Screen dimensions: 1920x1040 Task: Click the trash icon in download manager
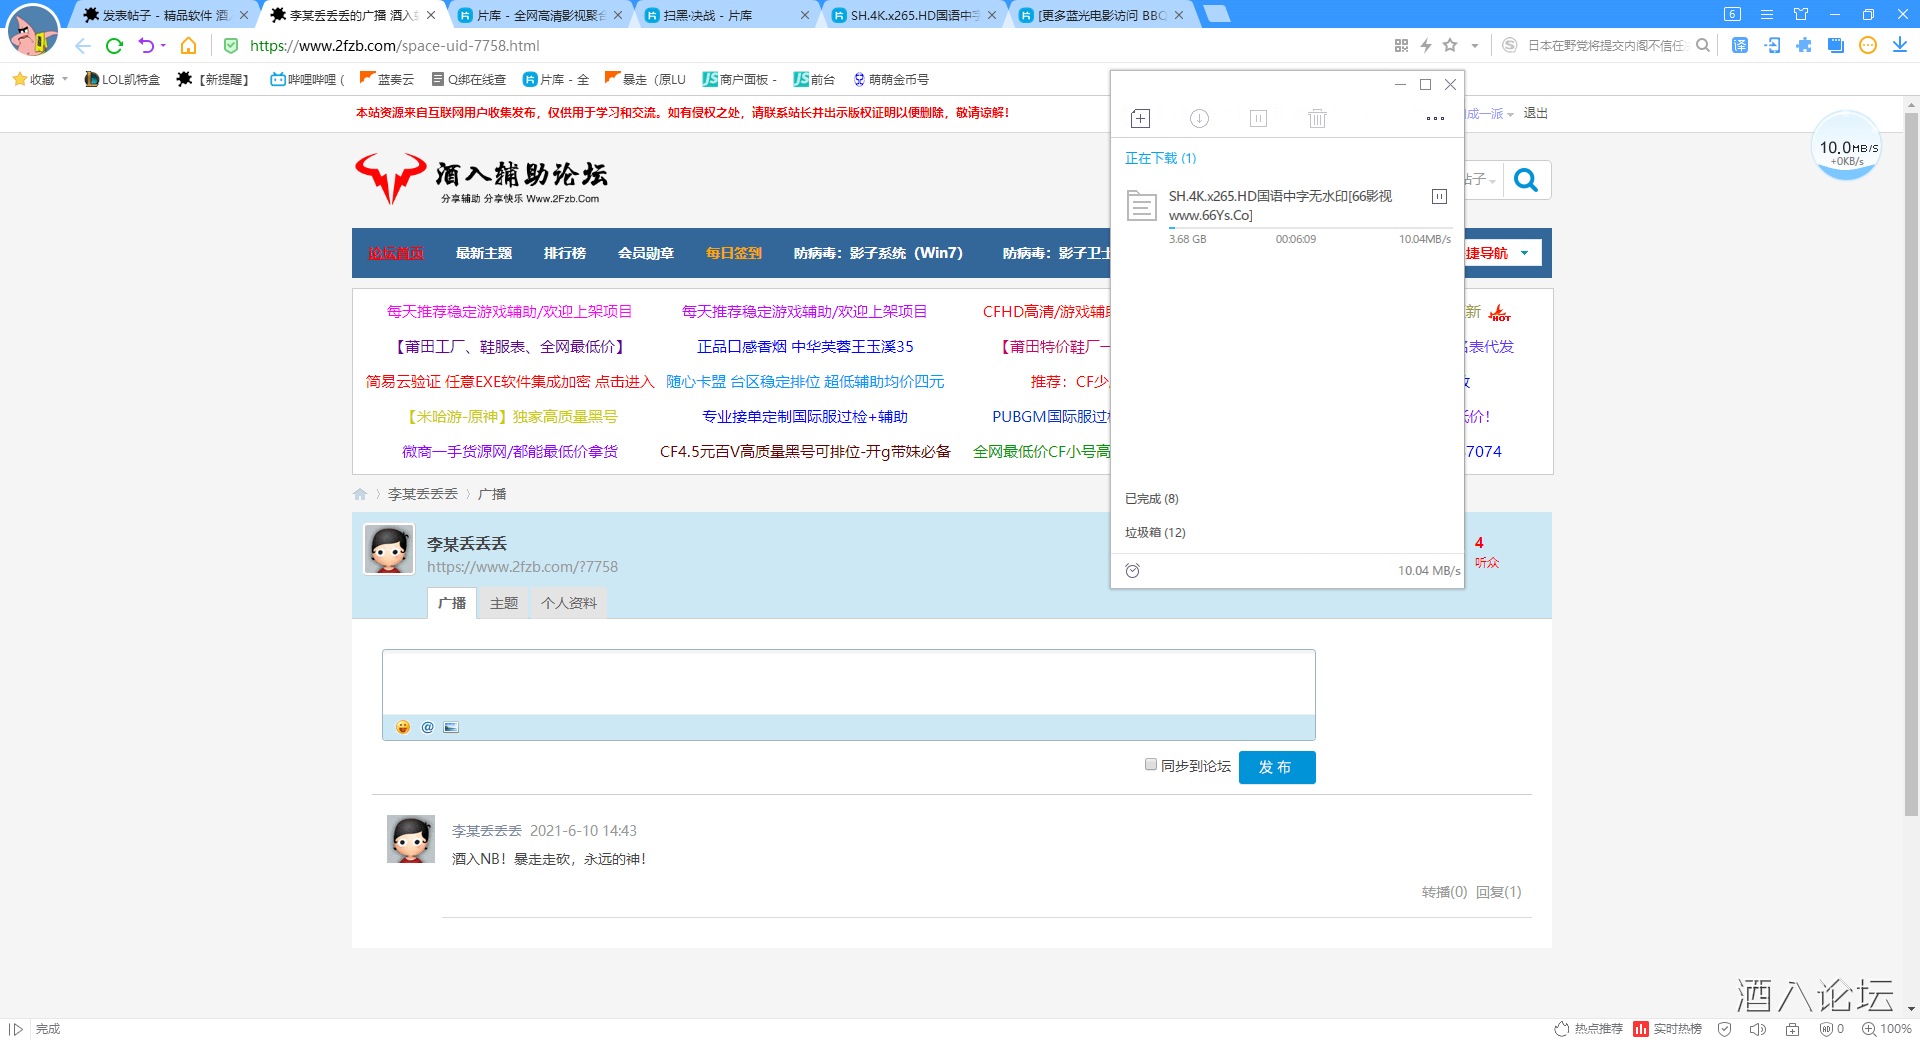[1316, 118]
